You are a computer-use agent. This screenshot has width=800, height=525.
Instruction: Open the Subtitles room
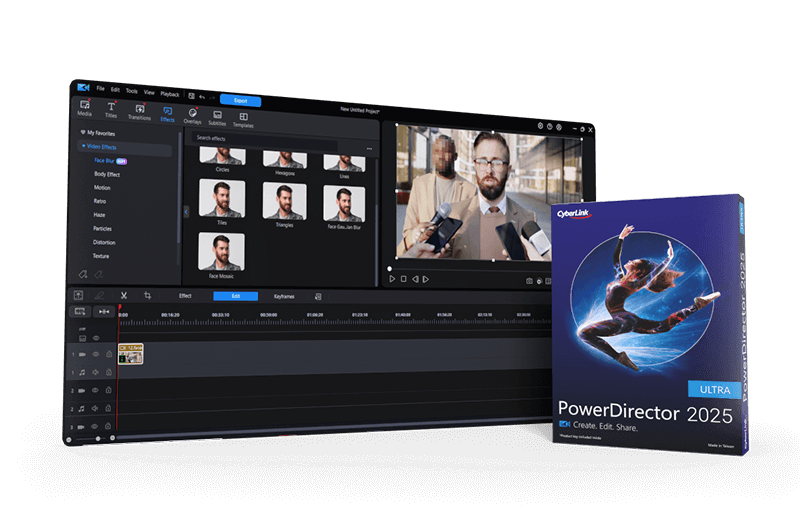point(217,118)
